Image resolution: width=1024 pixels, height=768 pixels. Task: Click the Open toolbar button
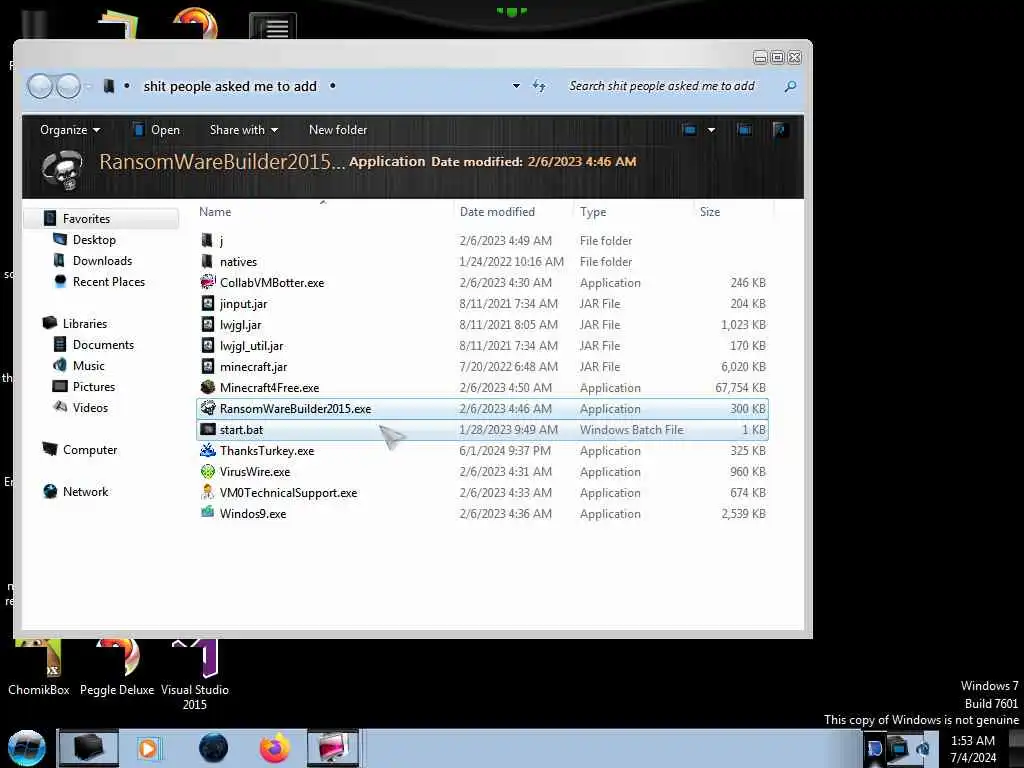(157, 130)
